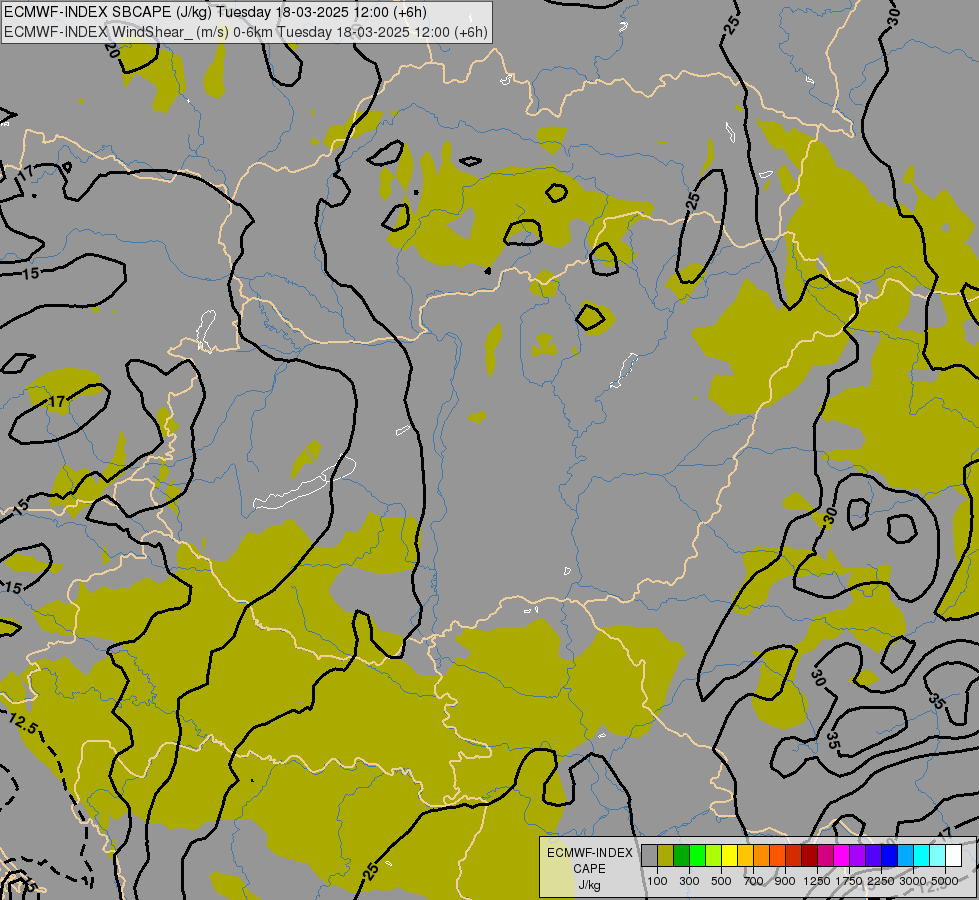Select the pure yellow legend swatch

click(x=729, y=855)
